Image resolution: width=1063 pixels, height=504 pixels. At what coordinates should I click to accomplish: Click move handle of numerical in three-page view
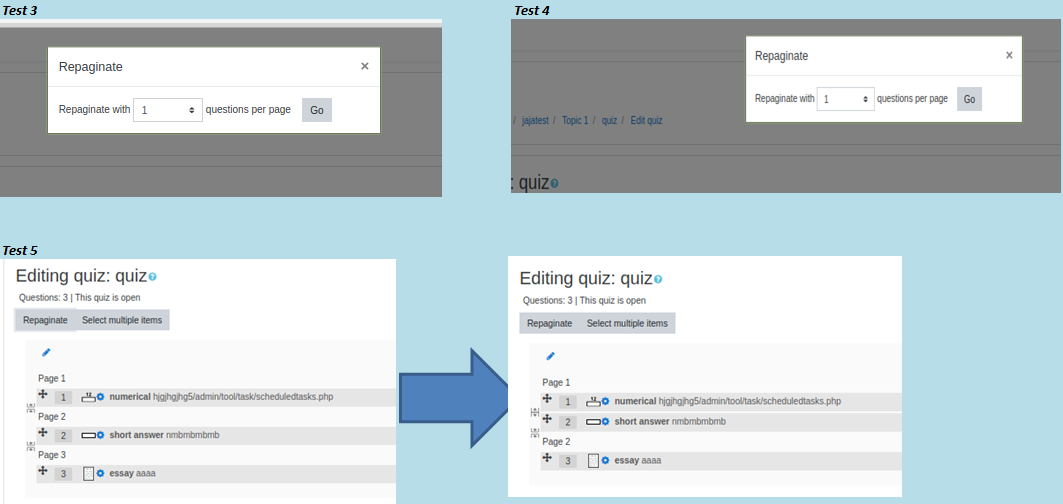click(x=43, y=395)
